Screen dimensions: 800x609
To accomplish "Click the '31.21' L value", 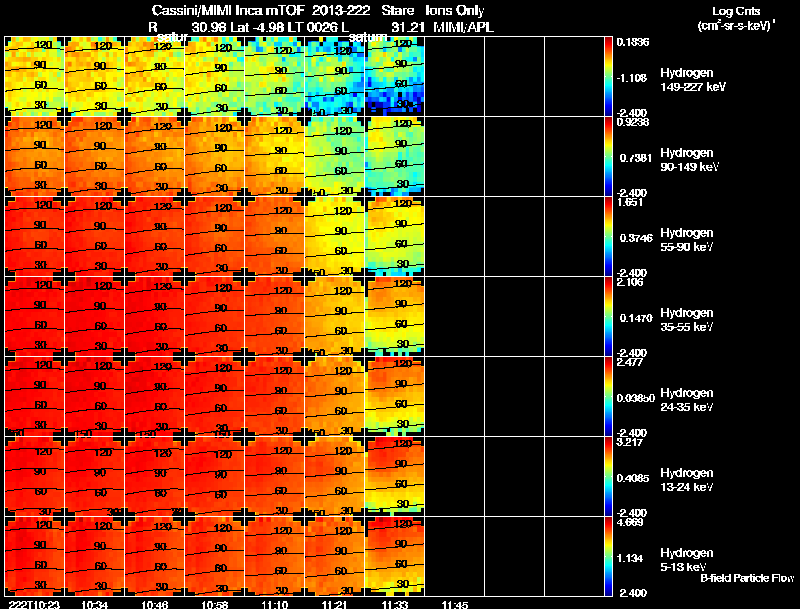I will 408,27.
